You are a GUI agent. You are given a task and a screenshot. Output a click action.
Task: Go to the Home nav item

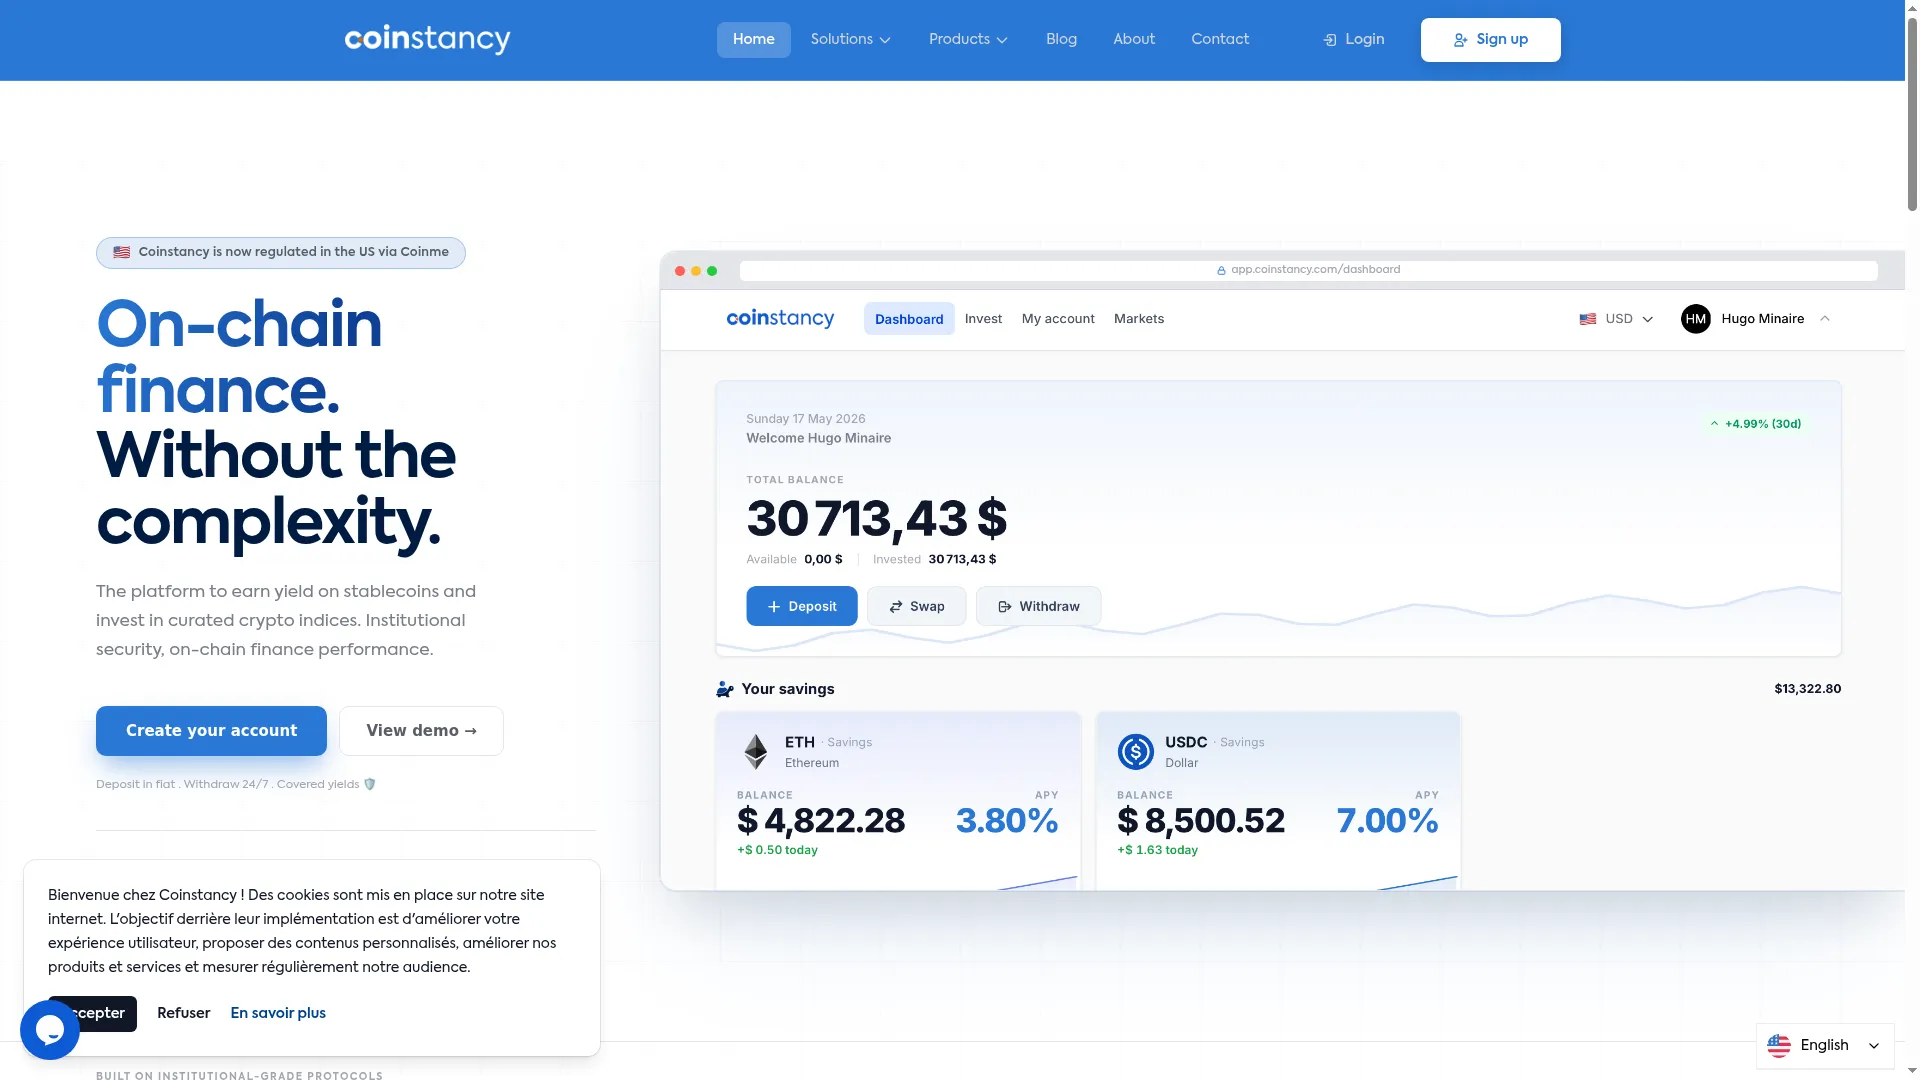pos(754,39)
